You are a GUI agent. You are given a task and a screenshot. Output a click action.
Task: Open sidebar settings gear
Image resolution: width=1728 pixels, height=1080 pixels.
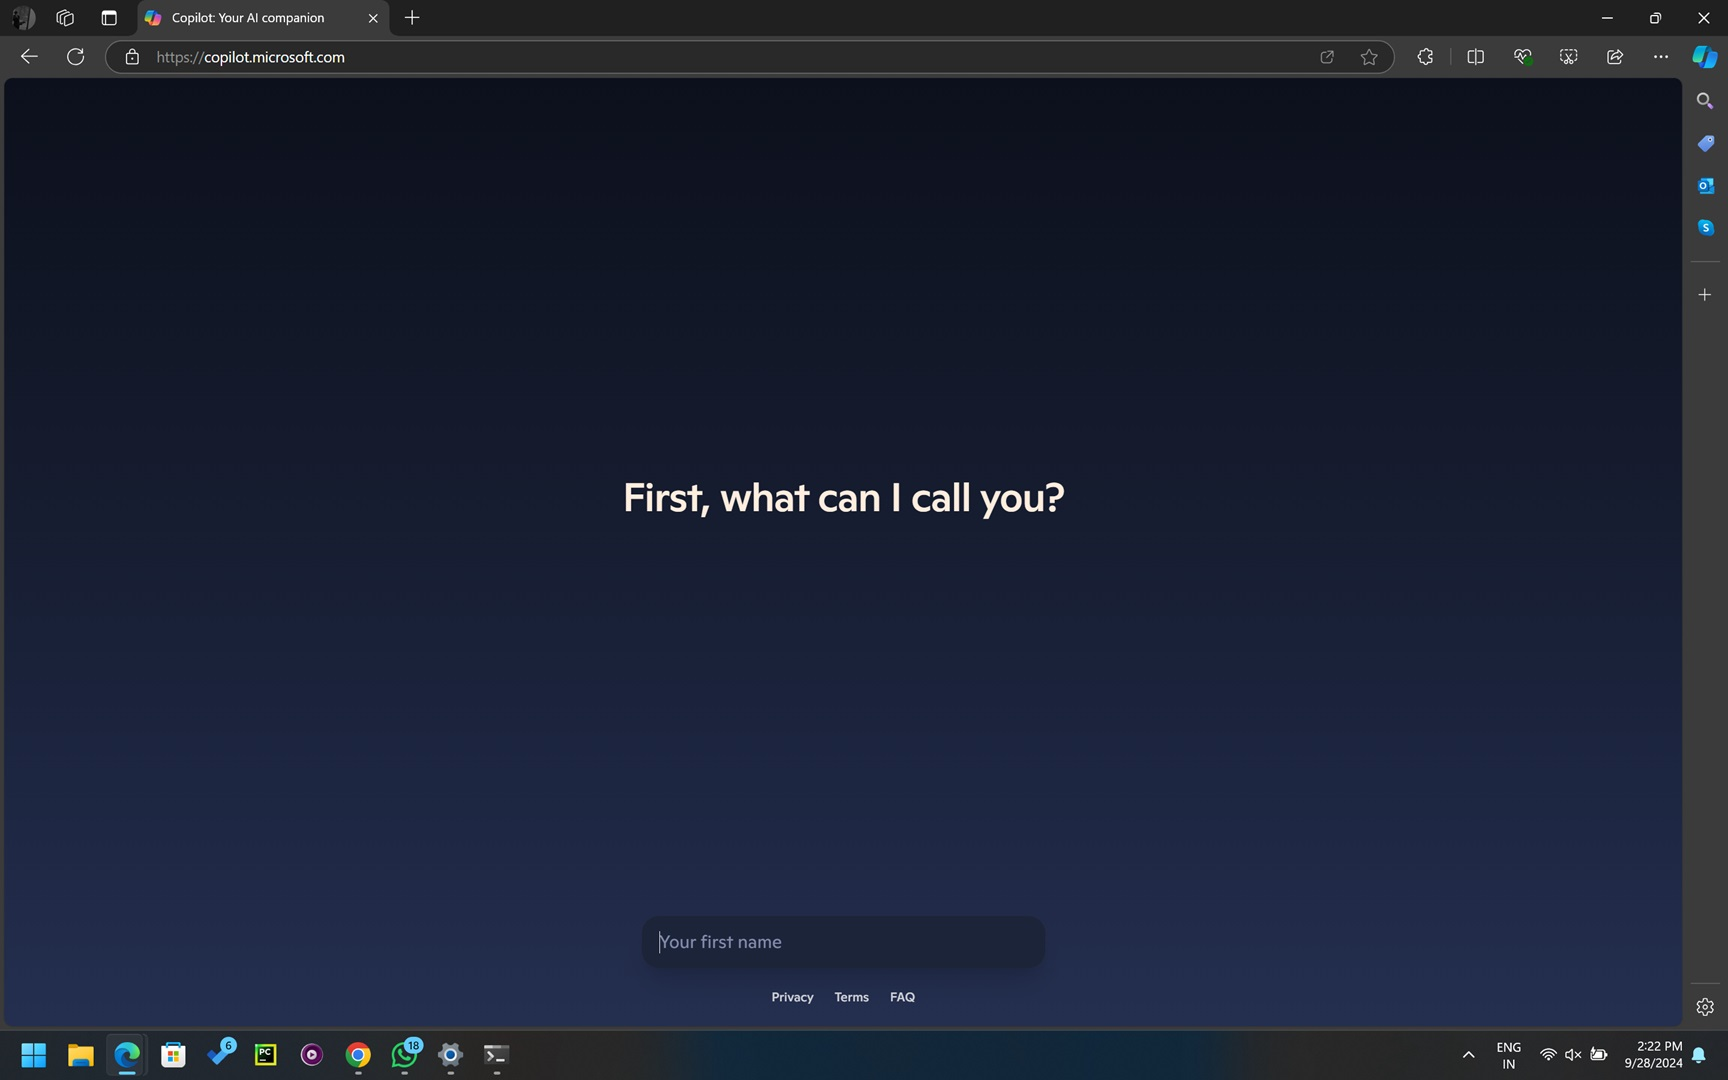coord(1705,1007)
